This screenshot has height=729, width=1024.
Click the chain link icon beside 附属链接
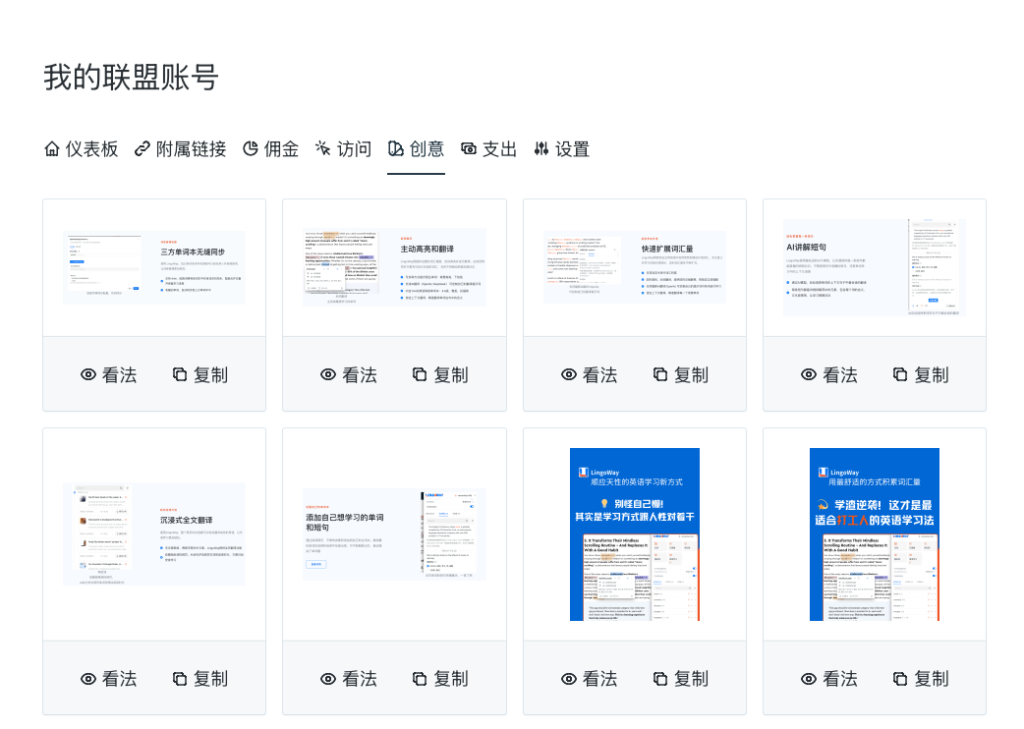click(142, 149)
